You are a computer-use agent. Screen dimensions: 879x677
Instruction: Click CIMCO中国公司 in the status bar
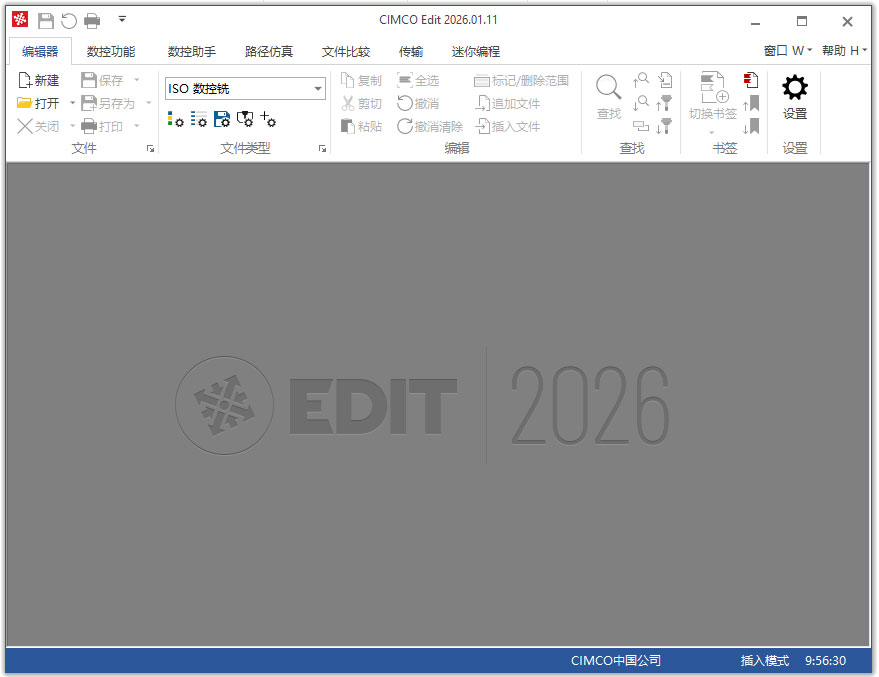coord(616,661)
